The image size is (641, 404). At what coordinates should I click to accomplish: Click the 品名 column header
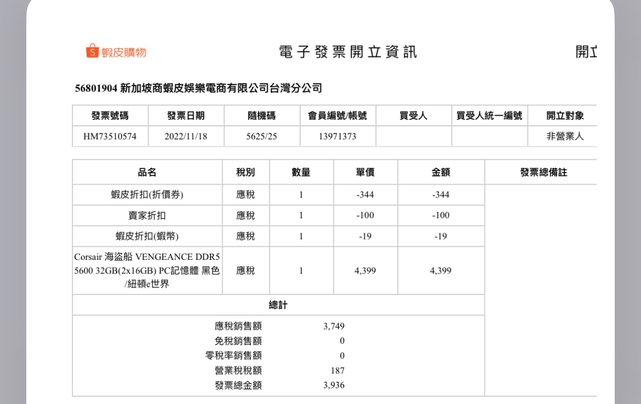(x=147, y=173)
